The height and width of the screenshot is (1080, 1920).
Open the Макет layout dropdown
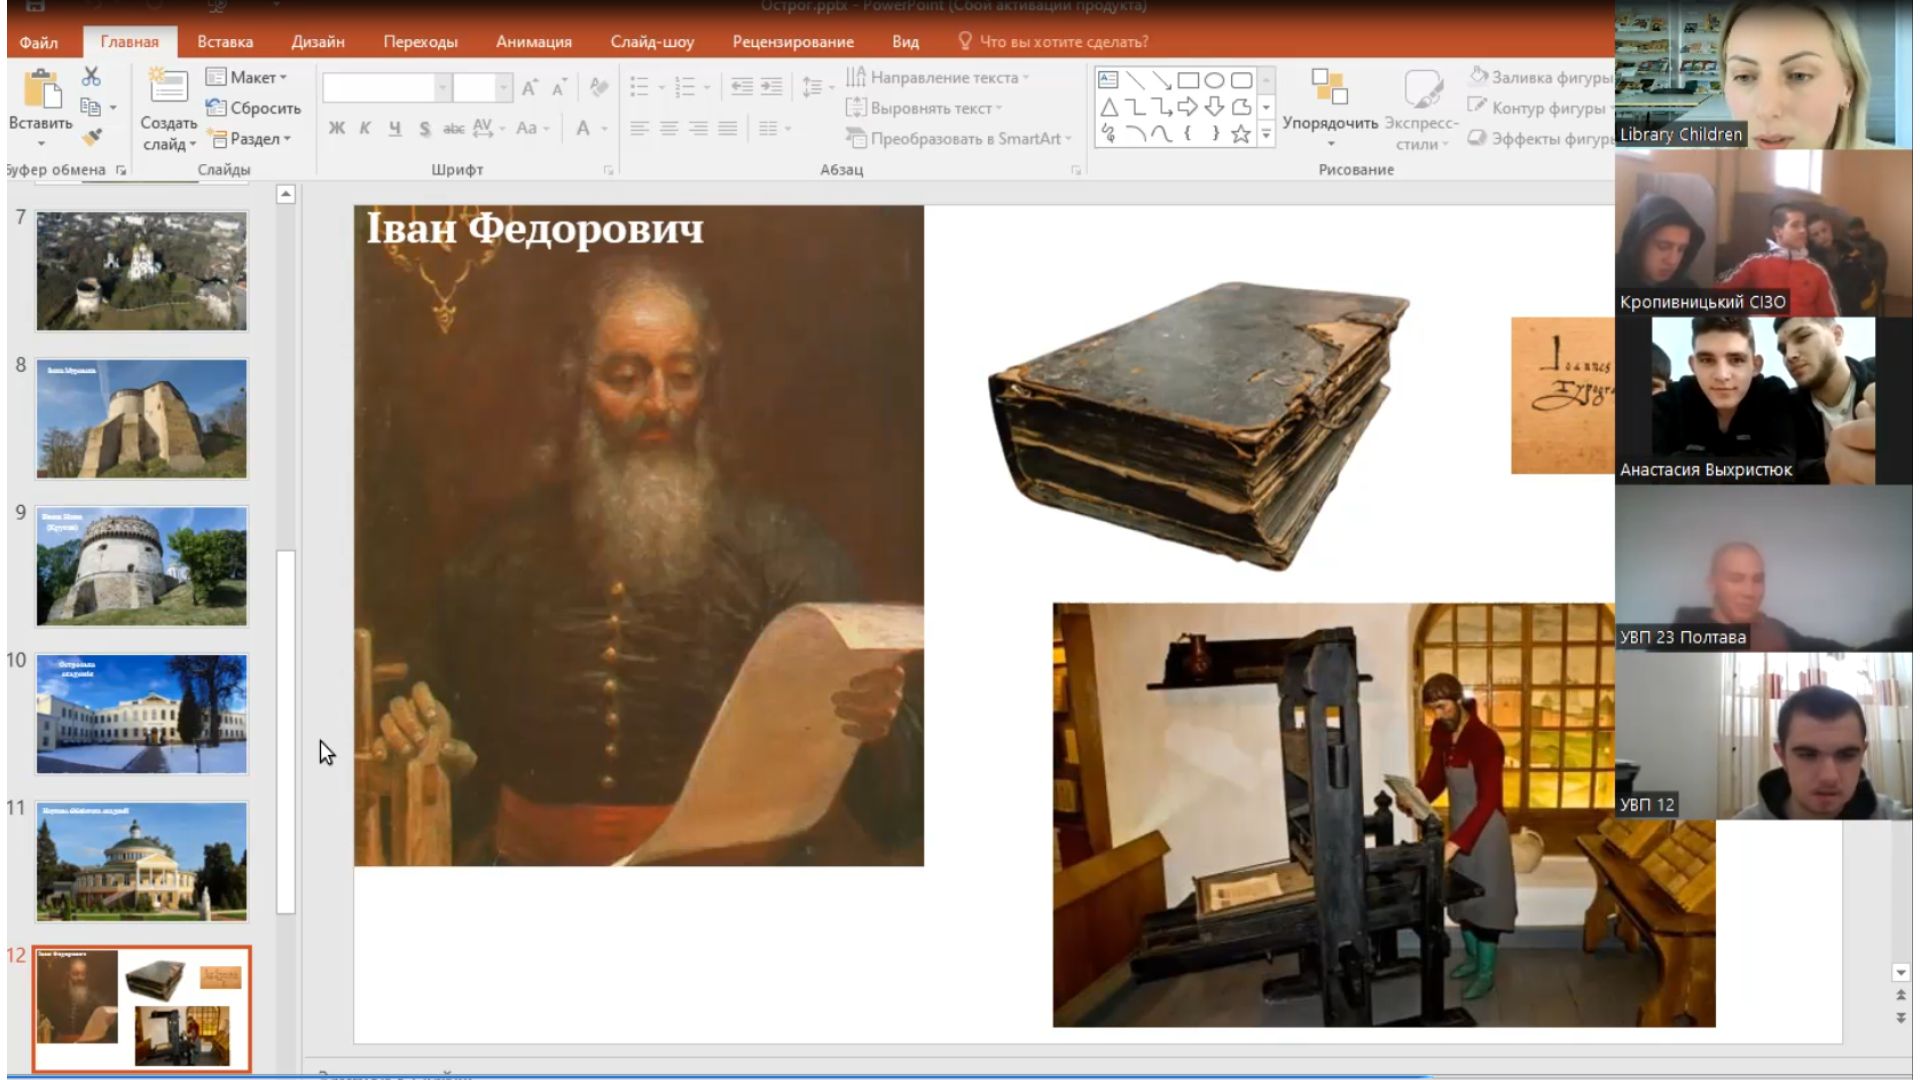point(246,77)
